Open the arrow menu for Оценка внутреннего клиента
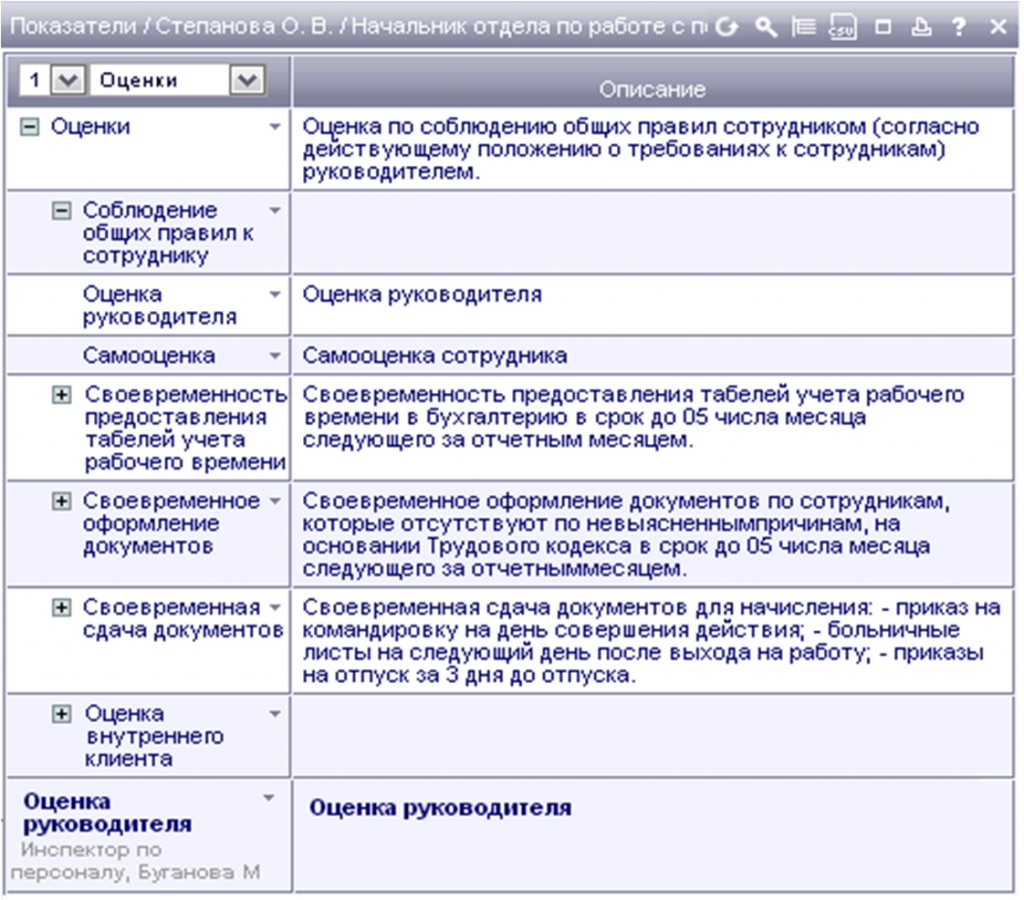The image size is (1024, 900). pyautogui.click(x=275, y=714)
